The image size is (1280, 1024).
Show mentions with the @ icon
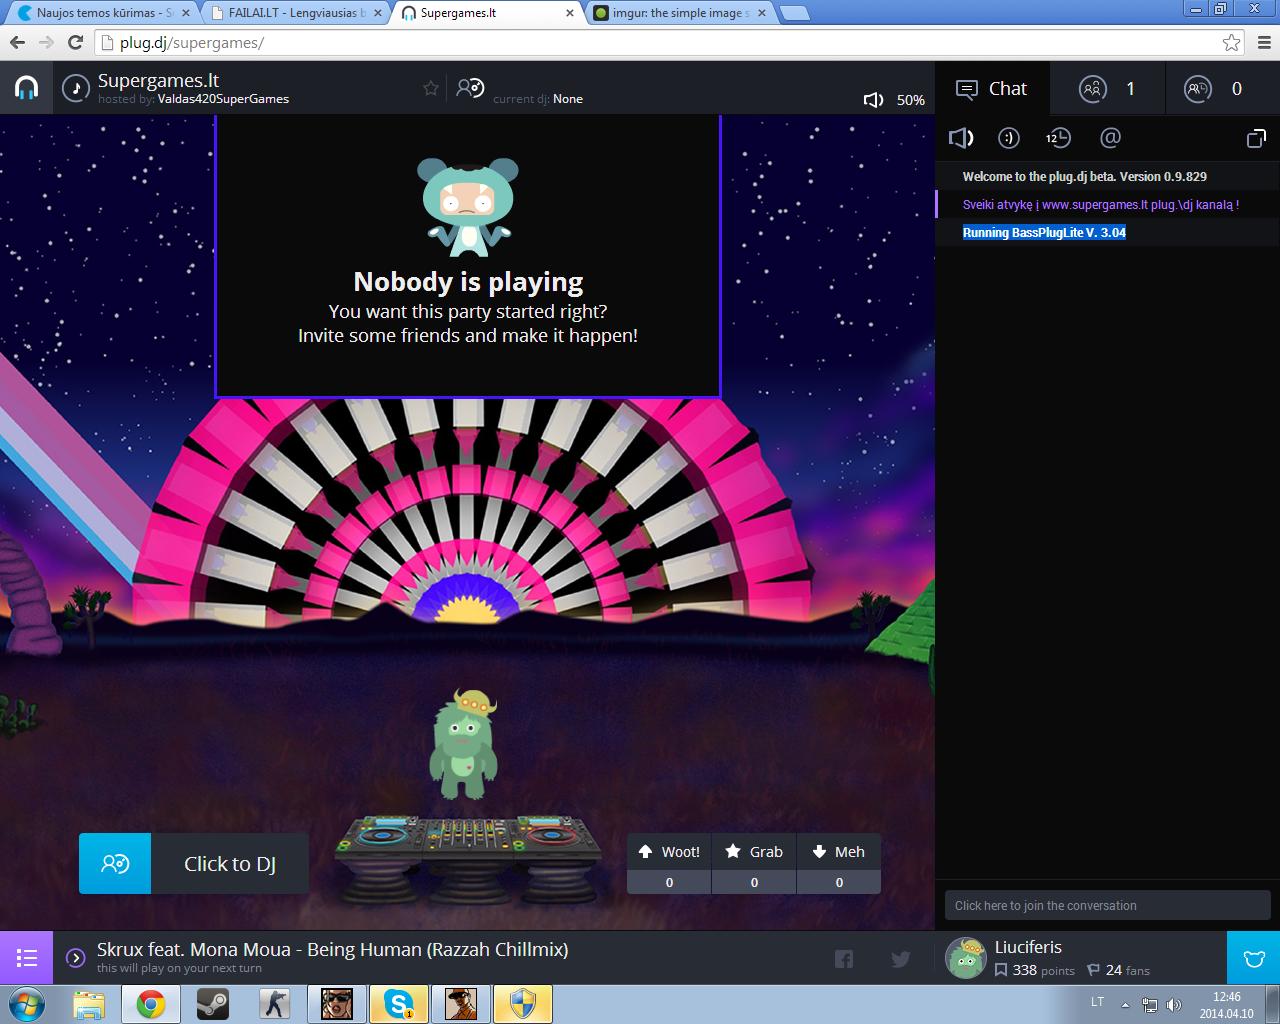point(1110,138)
